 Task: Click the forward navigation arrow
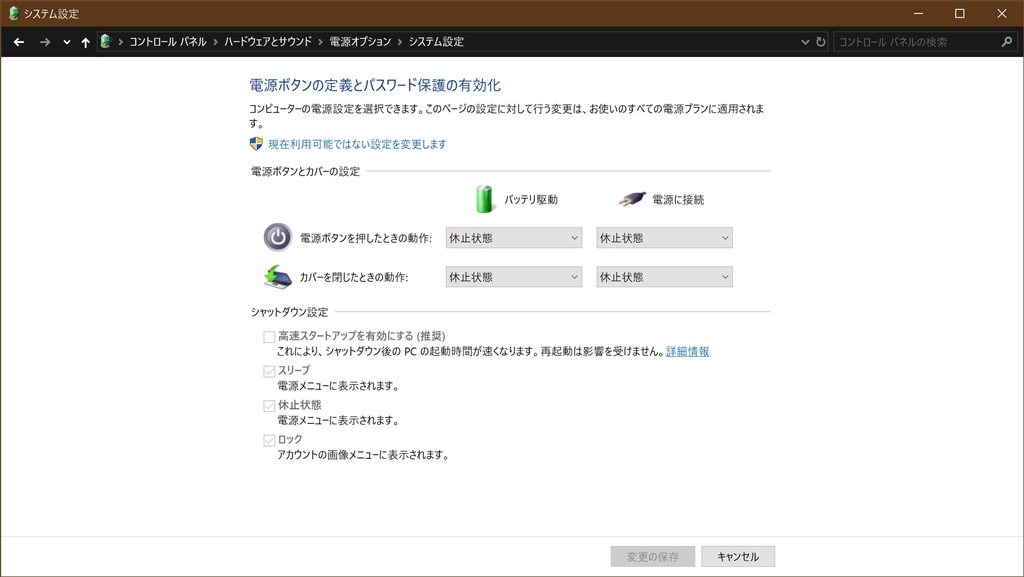44,42
